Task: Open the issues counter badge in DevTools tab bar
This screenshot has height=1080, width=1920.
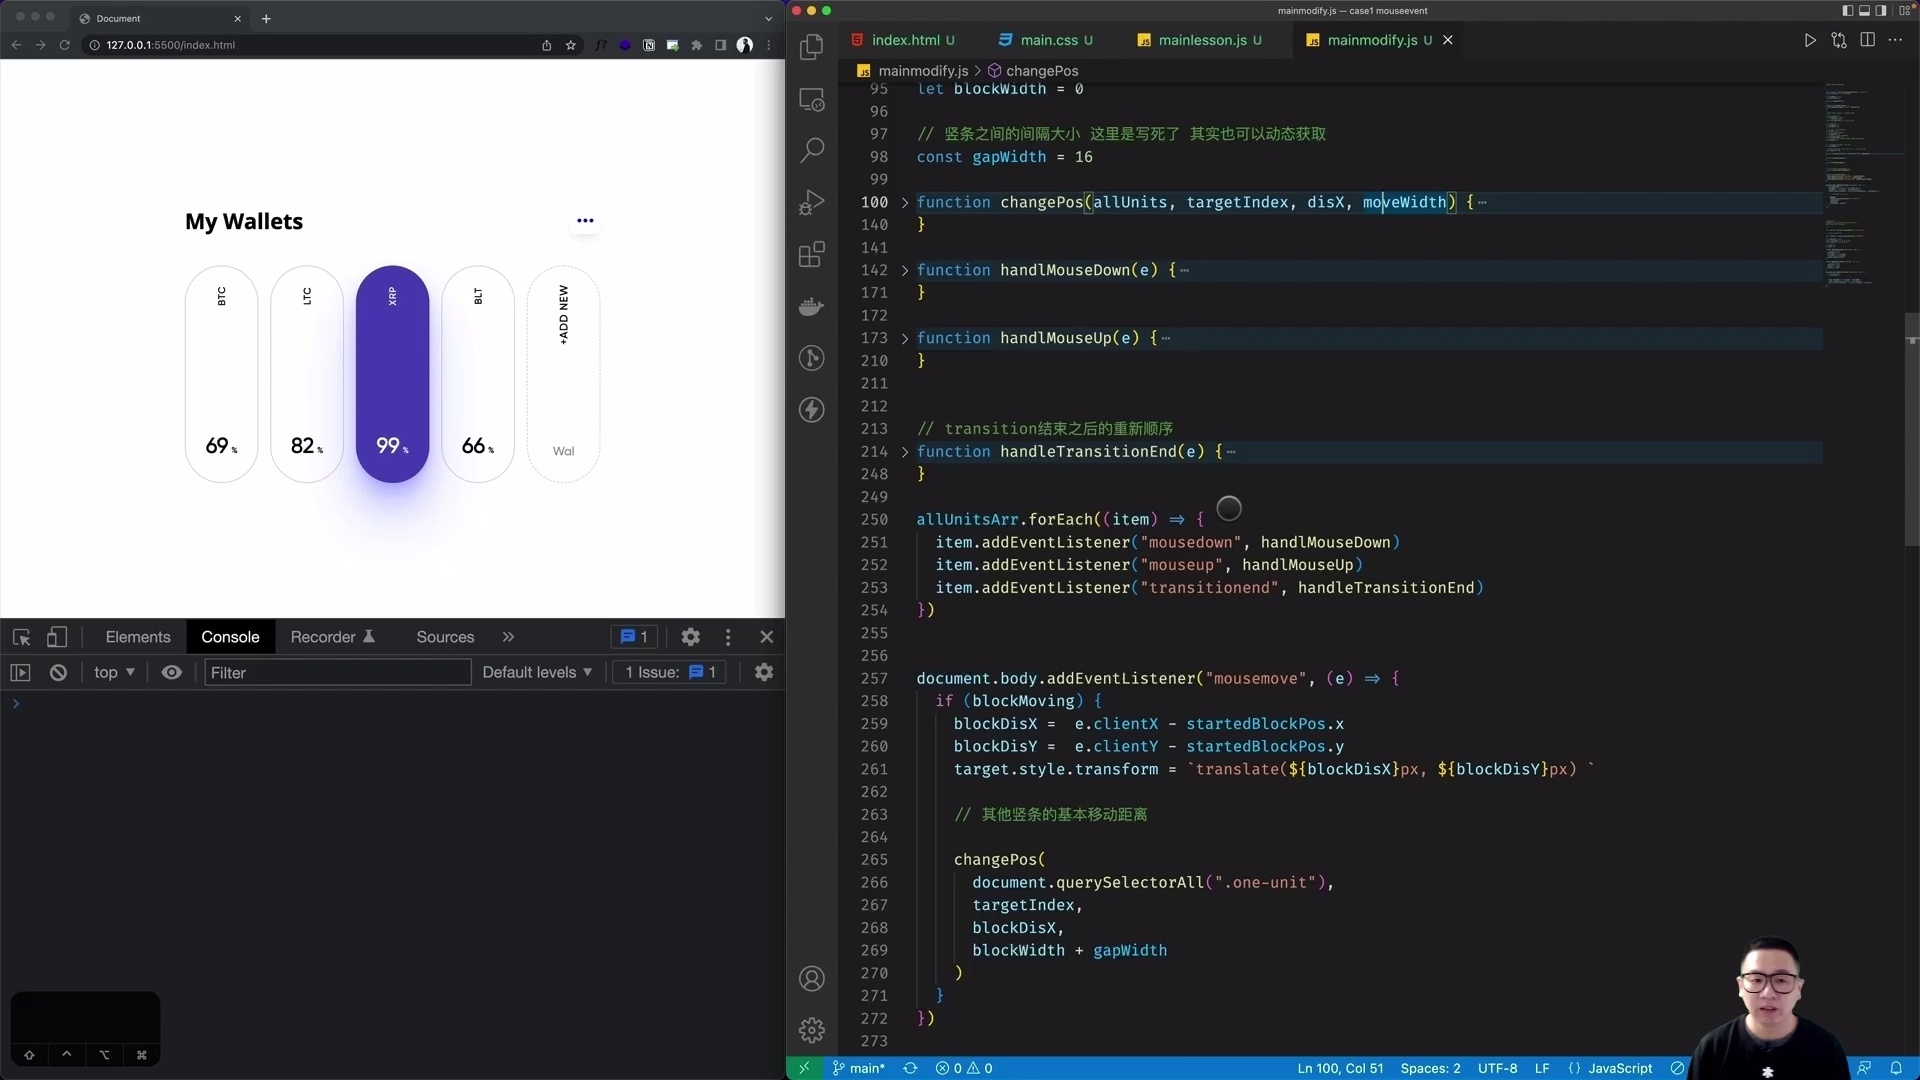Action: (x=634, y=637)
